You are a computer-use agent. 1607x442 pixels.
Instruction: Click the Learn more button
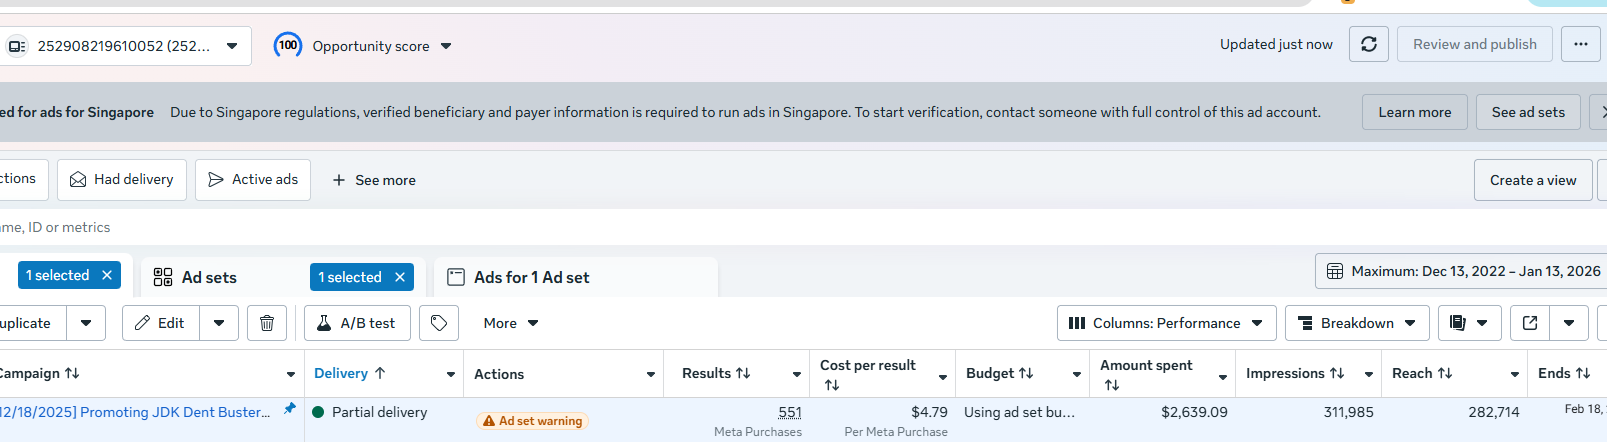point(1414,112)
